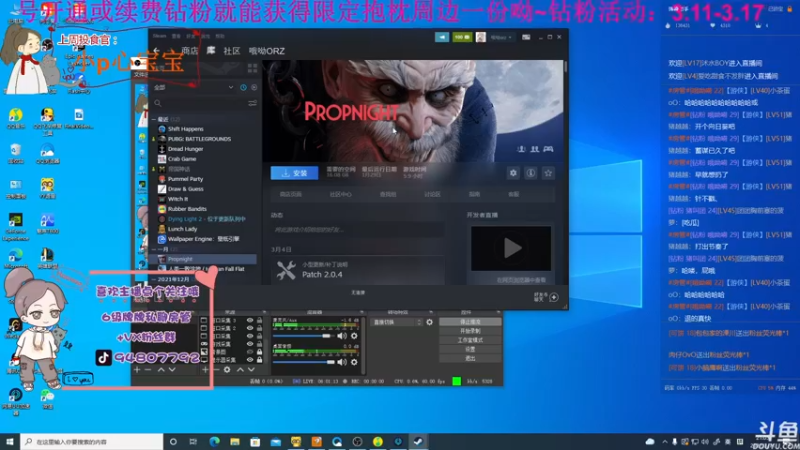Hide 窗口采集 2 source eye icon
The width and height of the screenshot is (800, 450).
(250, 328)
